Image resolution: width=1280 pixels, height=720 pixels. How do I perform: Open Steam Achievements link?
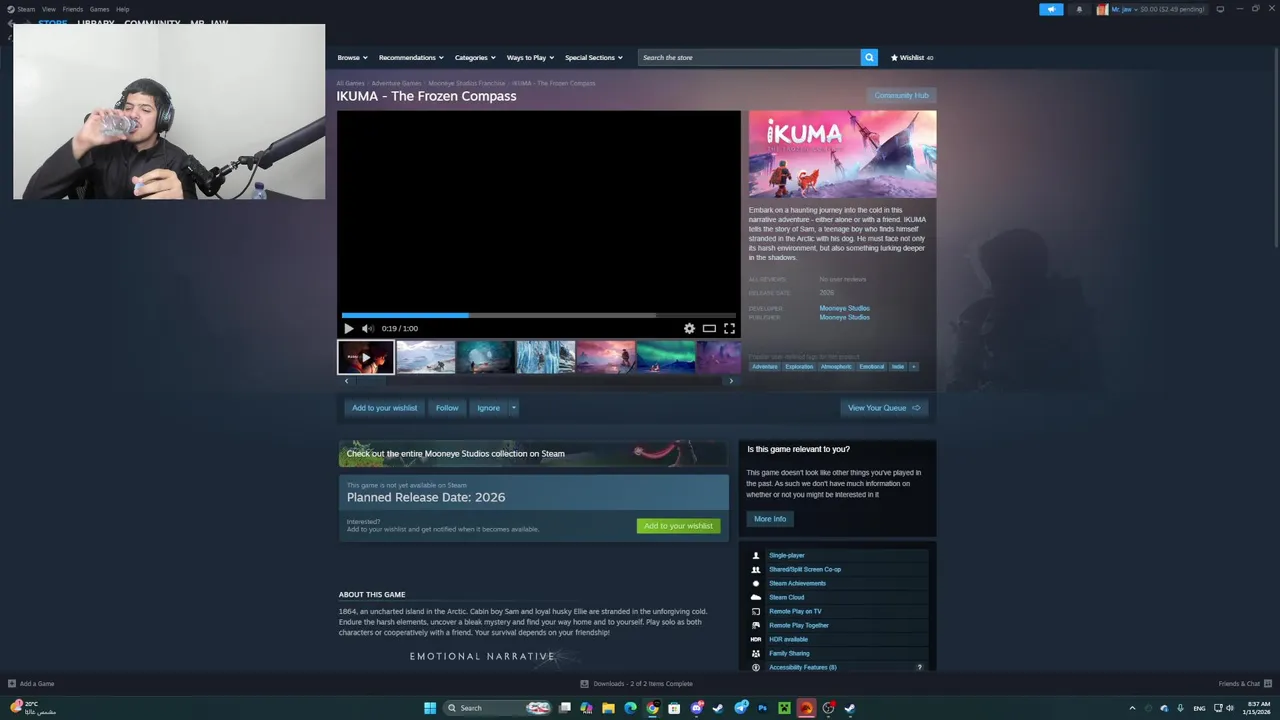[797, 583]
